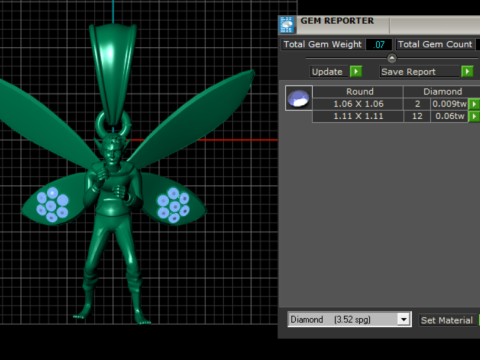Click the Total Gem Weight value .07
This screenshot has width=480, height=360.
pyautogui.click(x=379, y=45)
